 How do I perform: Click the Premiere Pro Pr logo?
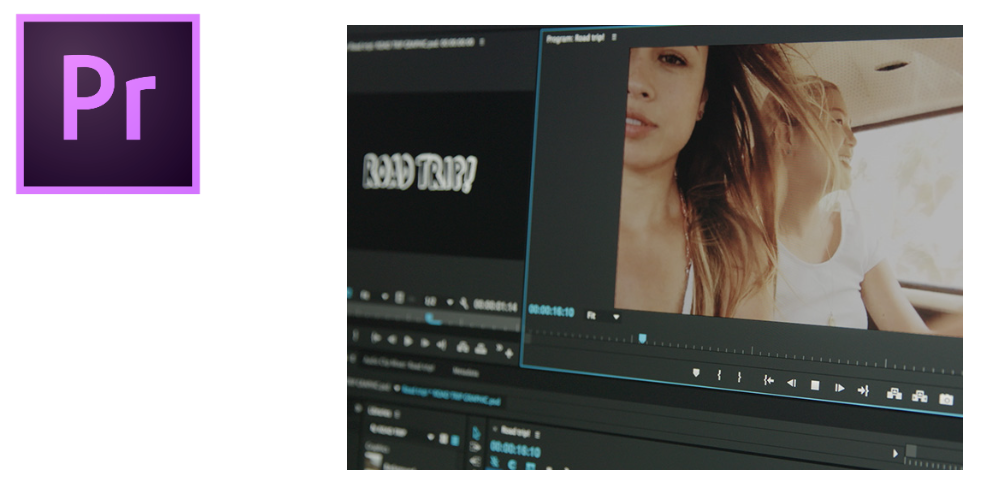tap(108, 103)
